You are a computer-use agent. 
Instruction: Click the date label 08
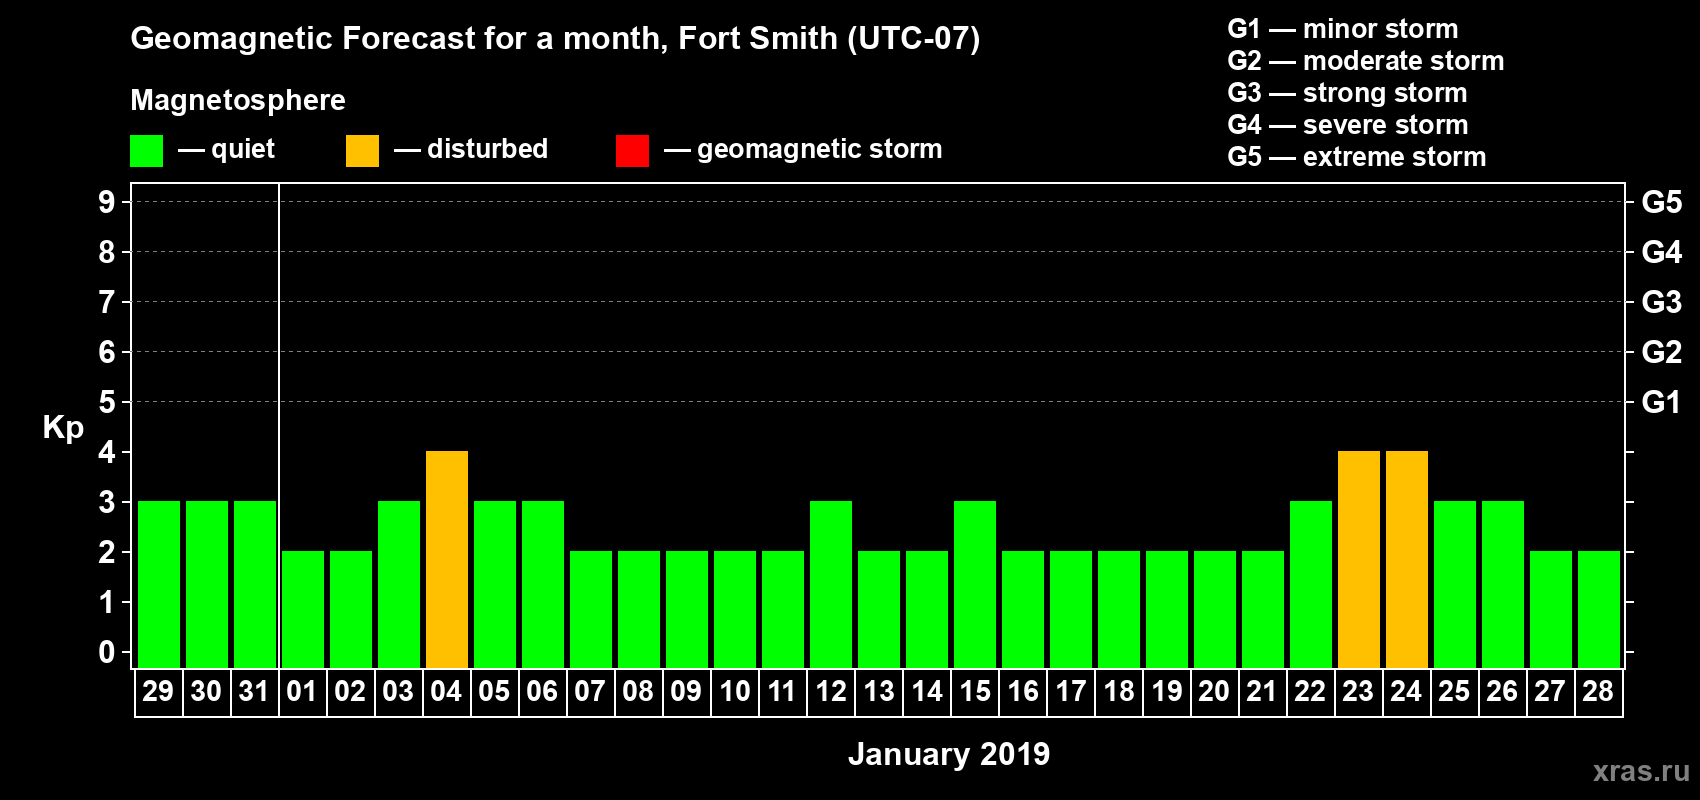pyautogui.click(x=638, y=691)
